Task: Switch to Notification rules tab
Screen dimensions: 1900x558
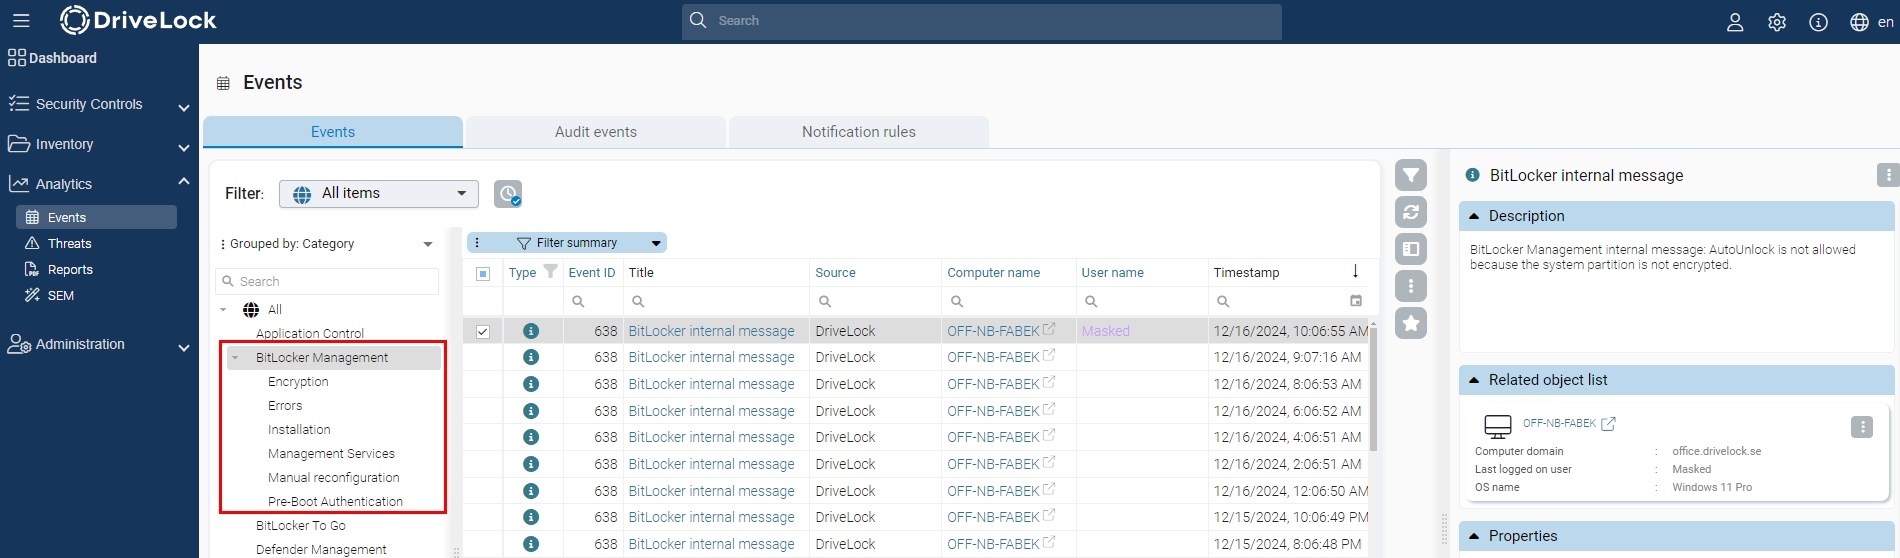Action: tap(859, 132)
